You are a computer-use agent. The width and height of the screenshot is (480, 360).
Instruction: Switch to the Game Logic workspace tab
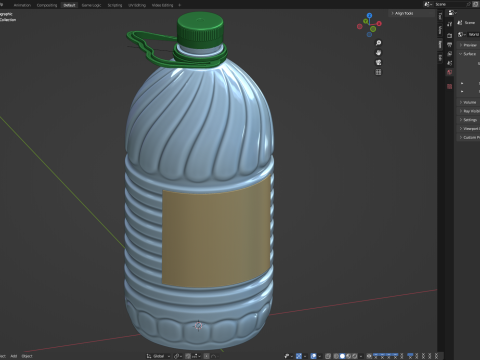click(91, 5)
